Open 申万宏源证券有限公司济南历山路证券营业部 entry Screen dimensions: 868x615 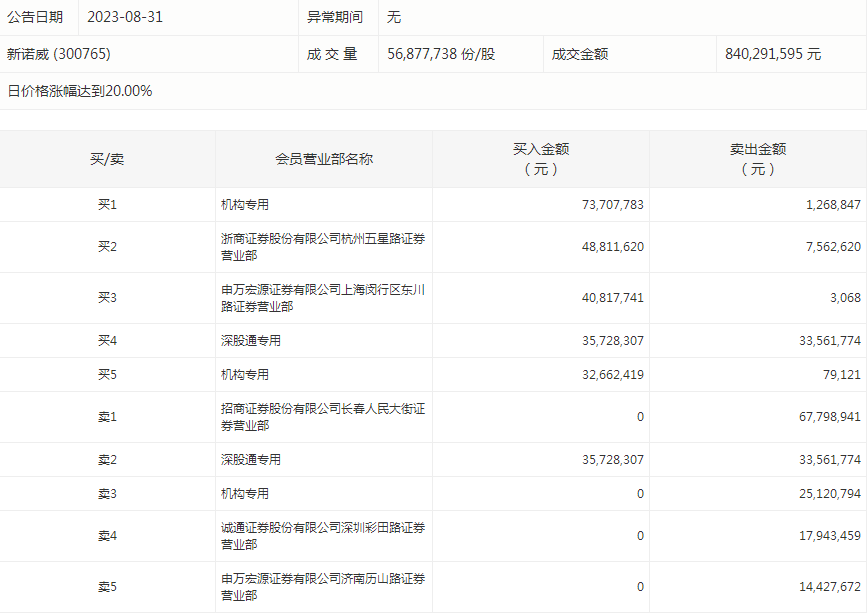(x=323, y=587)
